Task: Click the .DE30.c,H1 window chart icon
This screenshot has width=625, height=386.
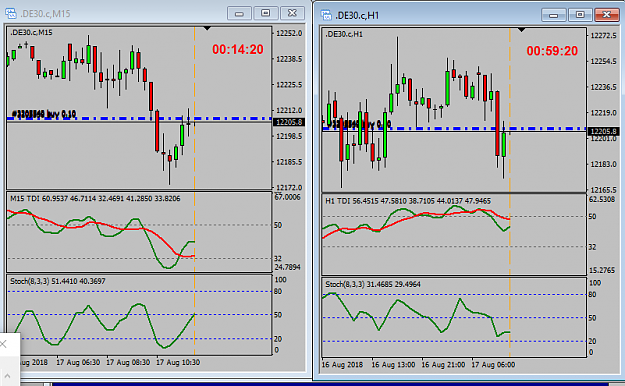Action: tap(326, 15)
